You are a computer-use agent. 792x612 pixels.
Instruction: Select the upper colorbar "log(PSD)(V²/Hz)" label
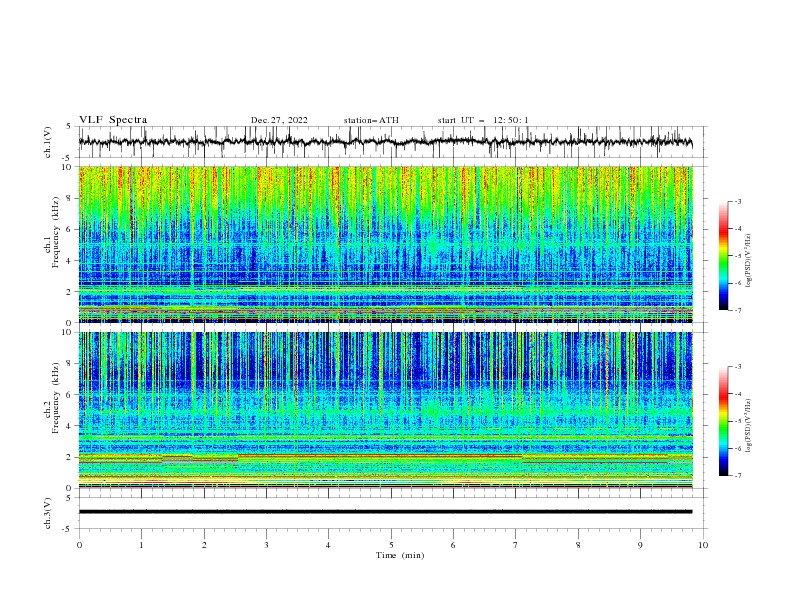coord(748,261)
